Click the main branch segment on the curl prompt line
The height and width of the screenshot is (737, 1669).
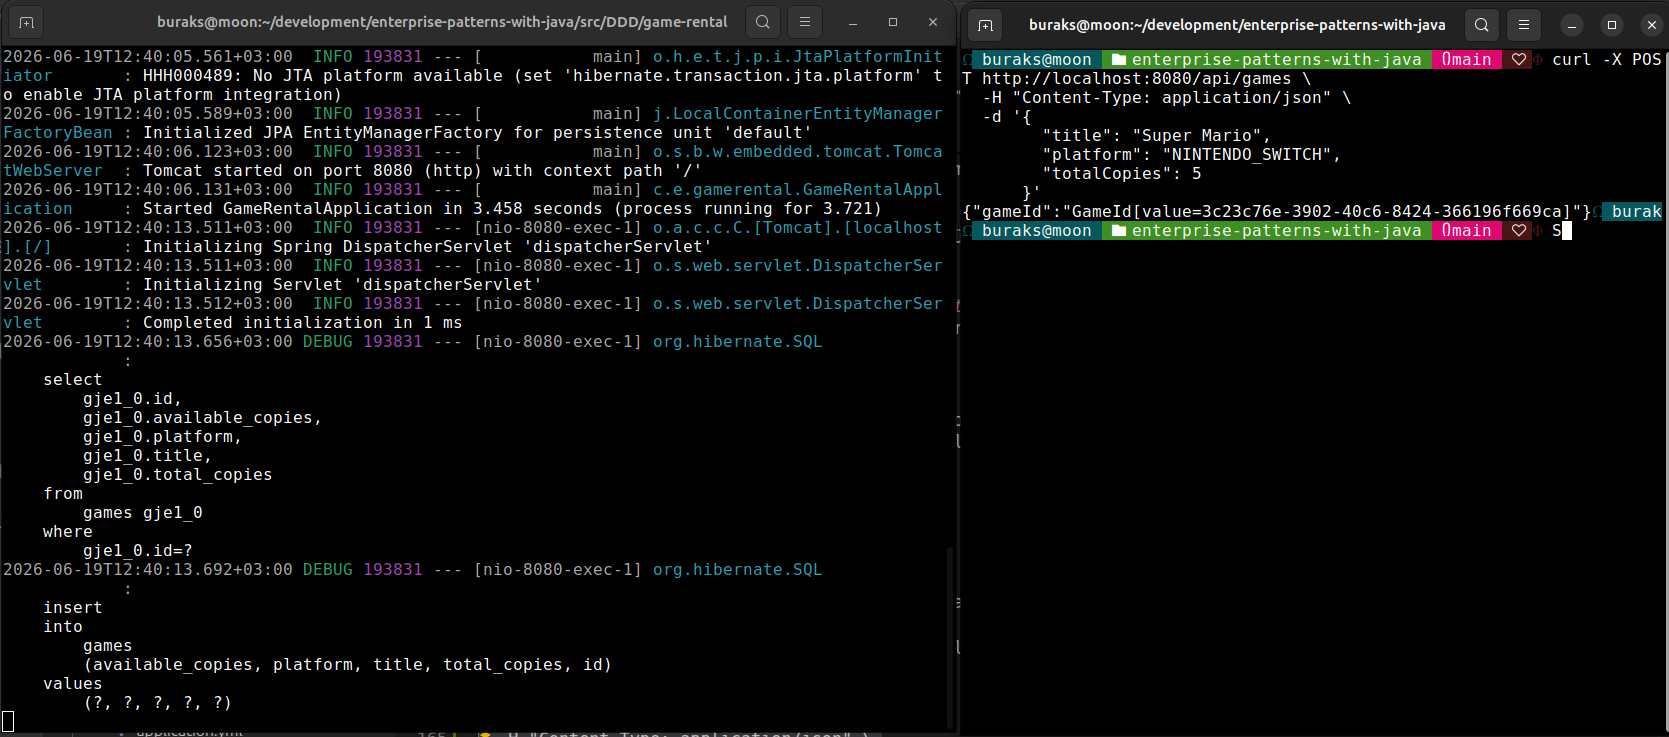(x=1467, y=60)
